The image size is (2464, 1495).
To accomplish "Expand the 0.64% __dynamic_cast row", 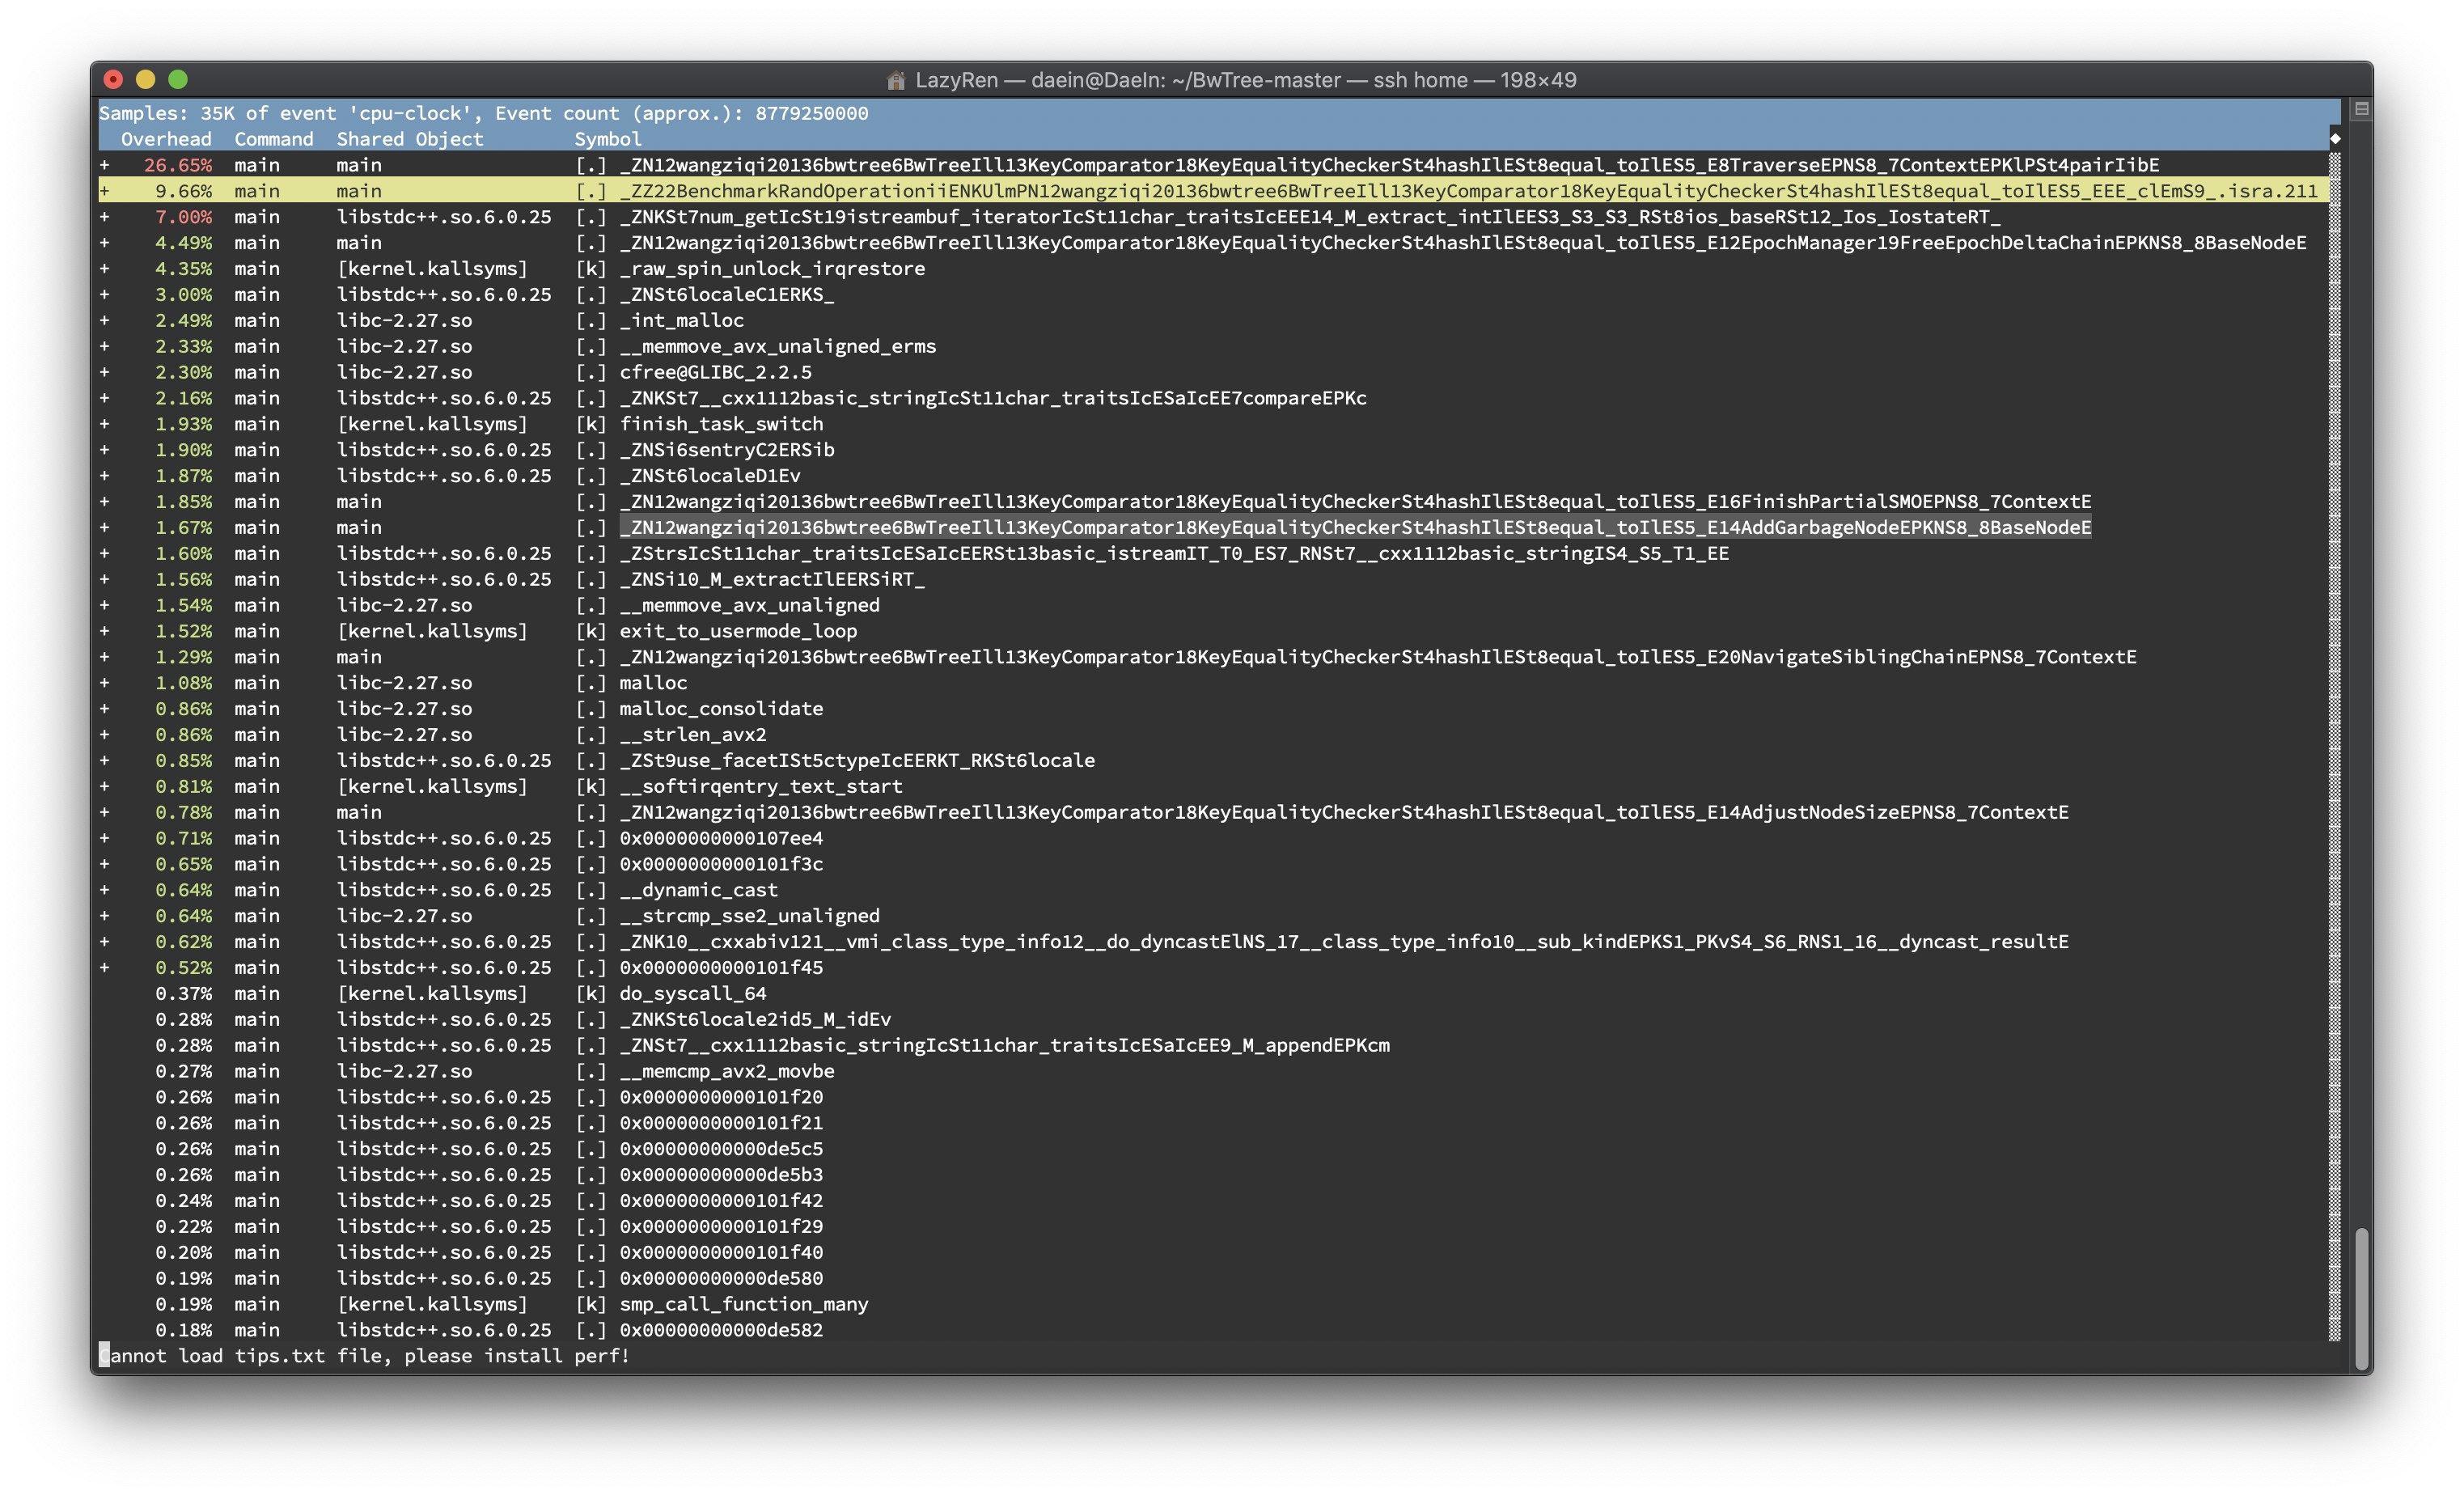I will point(104,890).
